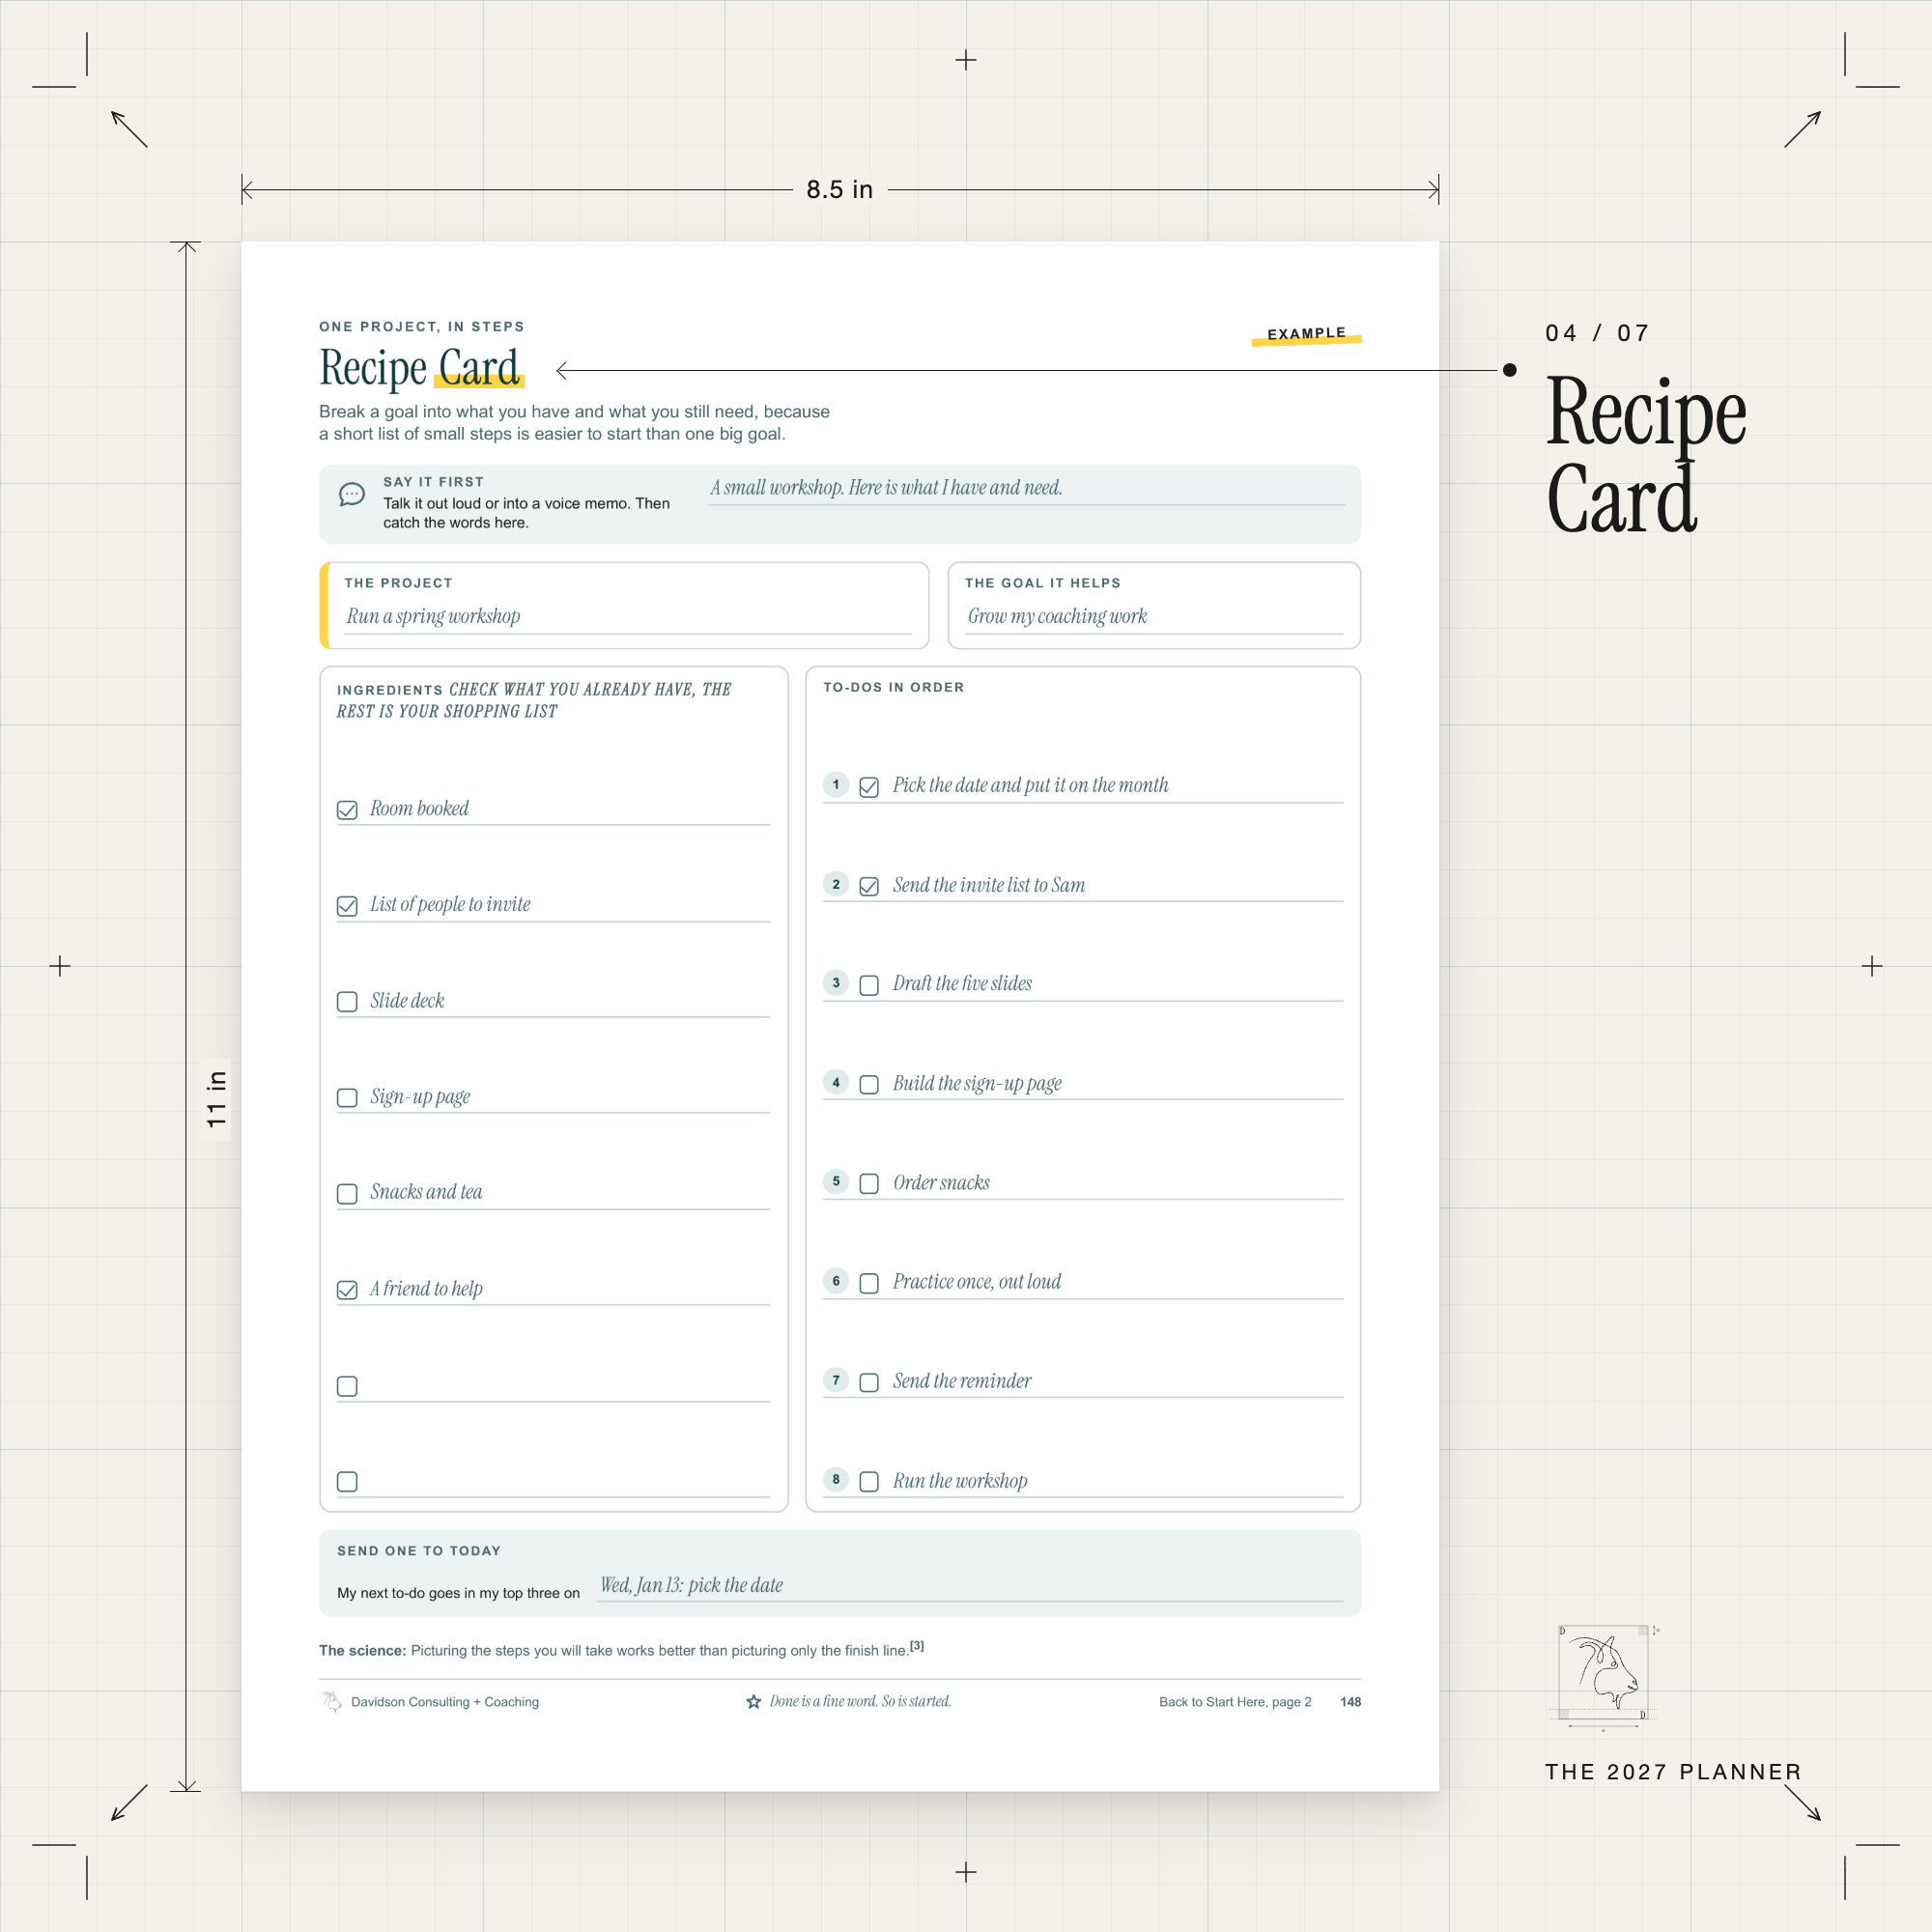Click the number 3 step badge
Image resolution: width=1932 pixels, height=1932 pixels.
pos(836,983)
